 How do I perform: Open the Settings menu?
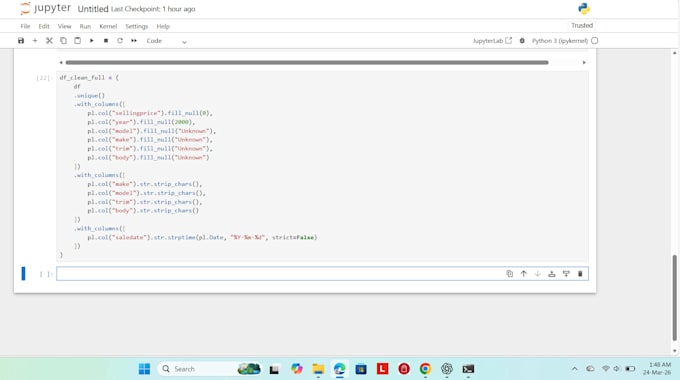tap(137, 26)
